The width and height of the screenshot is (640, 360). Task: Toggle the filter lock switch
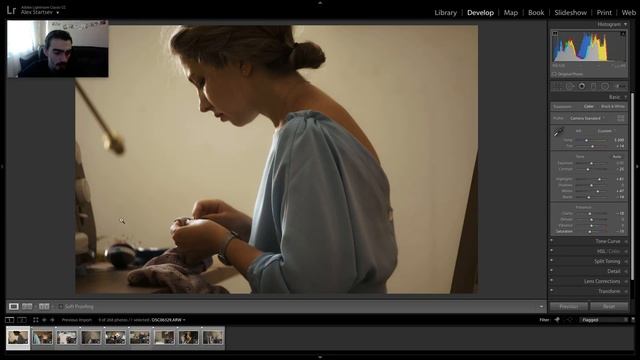(x=633, y=320)
